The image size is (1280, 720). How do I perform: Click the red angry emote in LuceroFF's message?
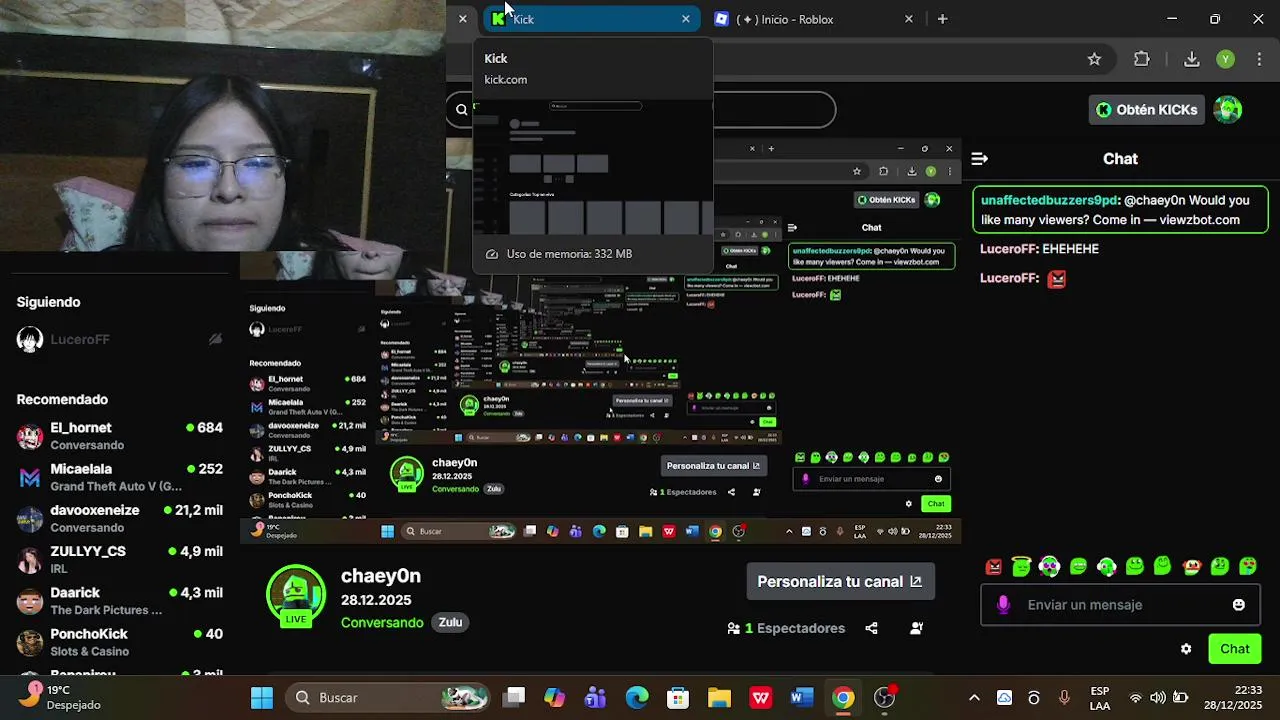click(1057, 279)
